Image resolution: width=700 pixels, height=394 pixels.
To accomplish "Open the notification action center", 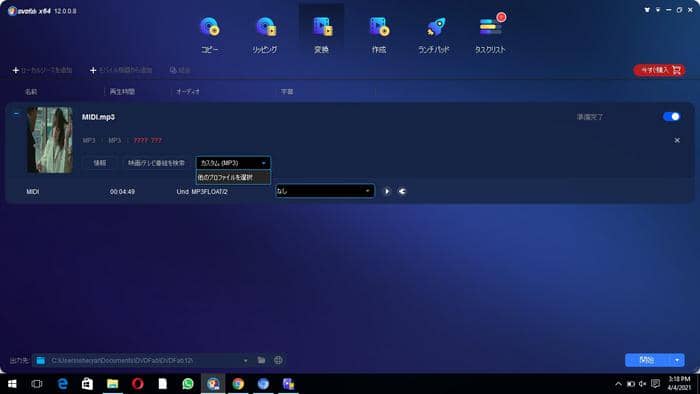I will [655, 384].
